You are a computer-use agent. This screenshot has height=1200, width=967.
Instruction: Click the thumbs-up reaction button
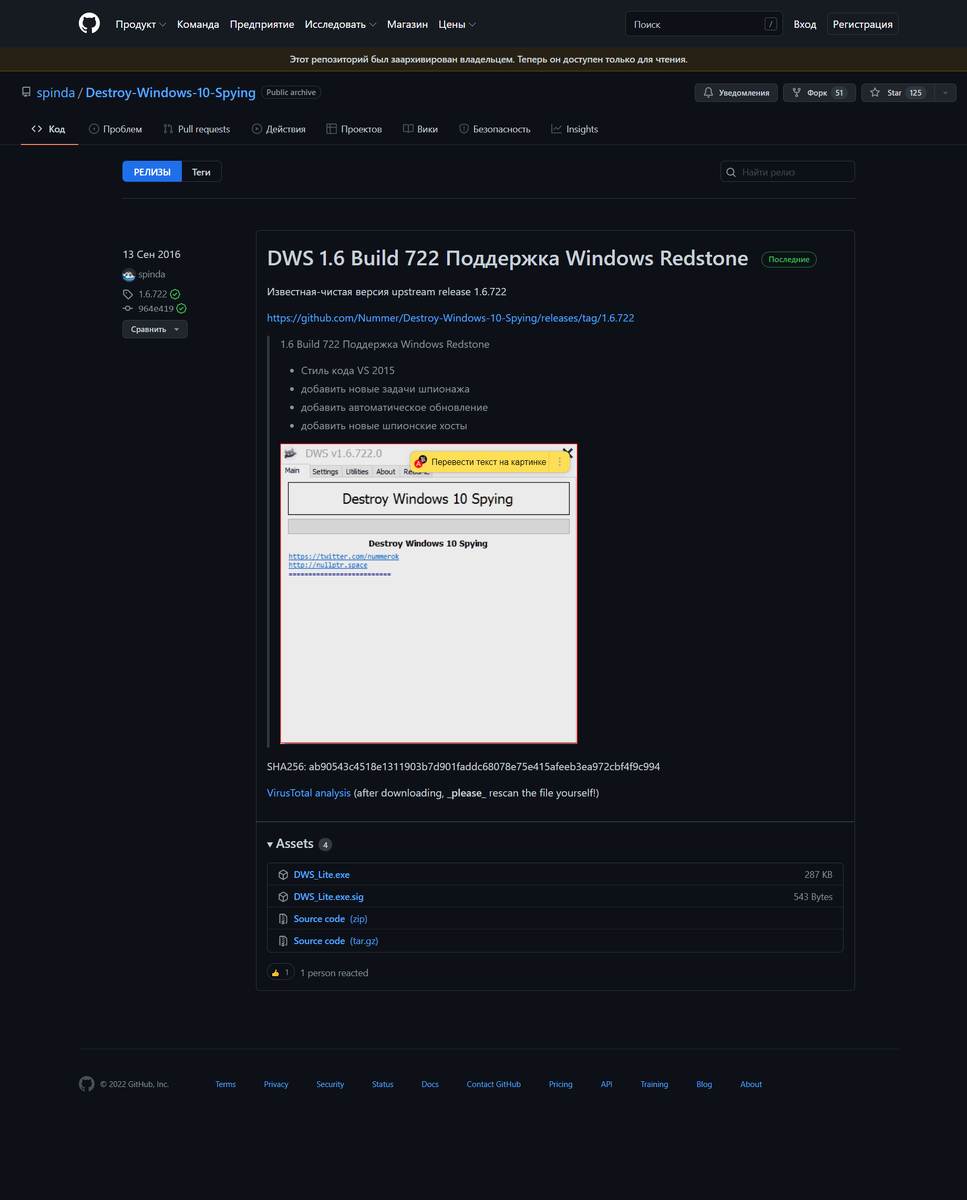[x=281, y=973]
